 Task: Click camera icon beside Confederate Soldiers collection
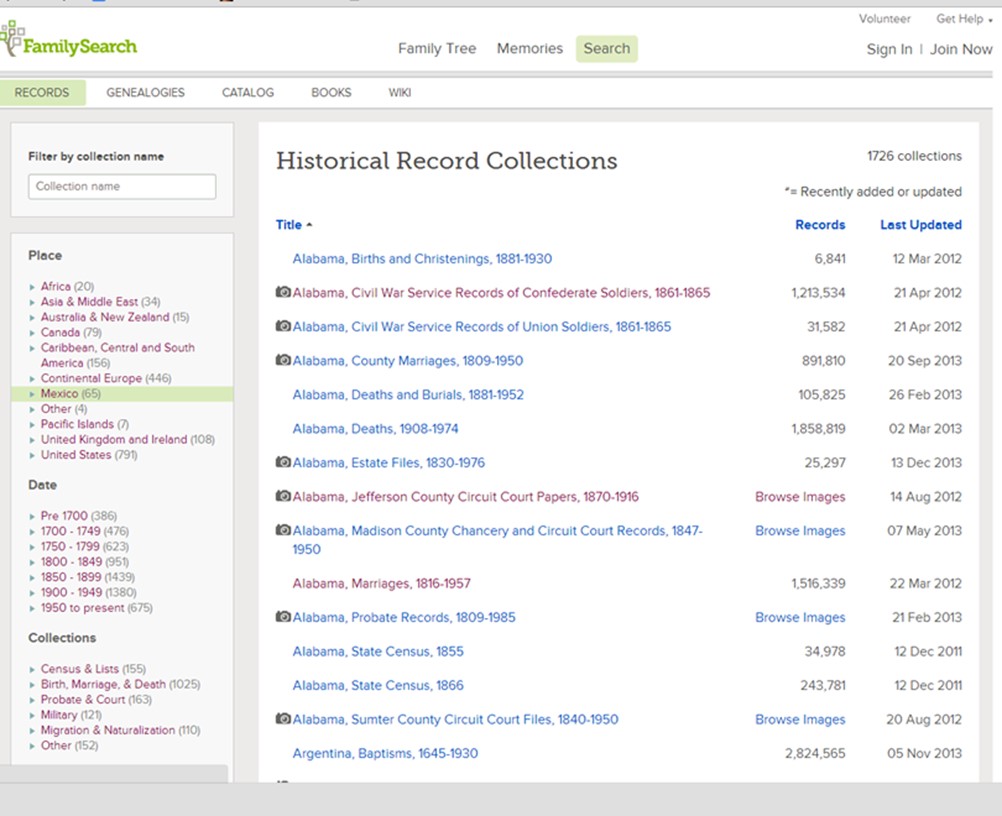click(283, 292)
